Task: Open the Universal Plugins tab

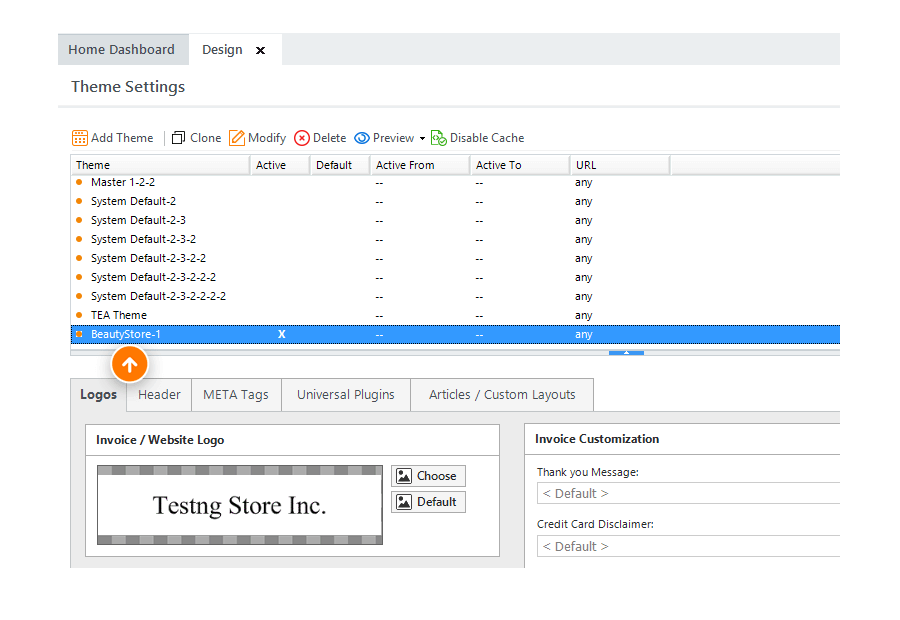Action: coord(346,394)
